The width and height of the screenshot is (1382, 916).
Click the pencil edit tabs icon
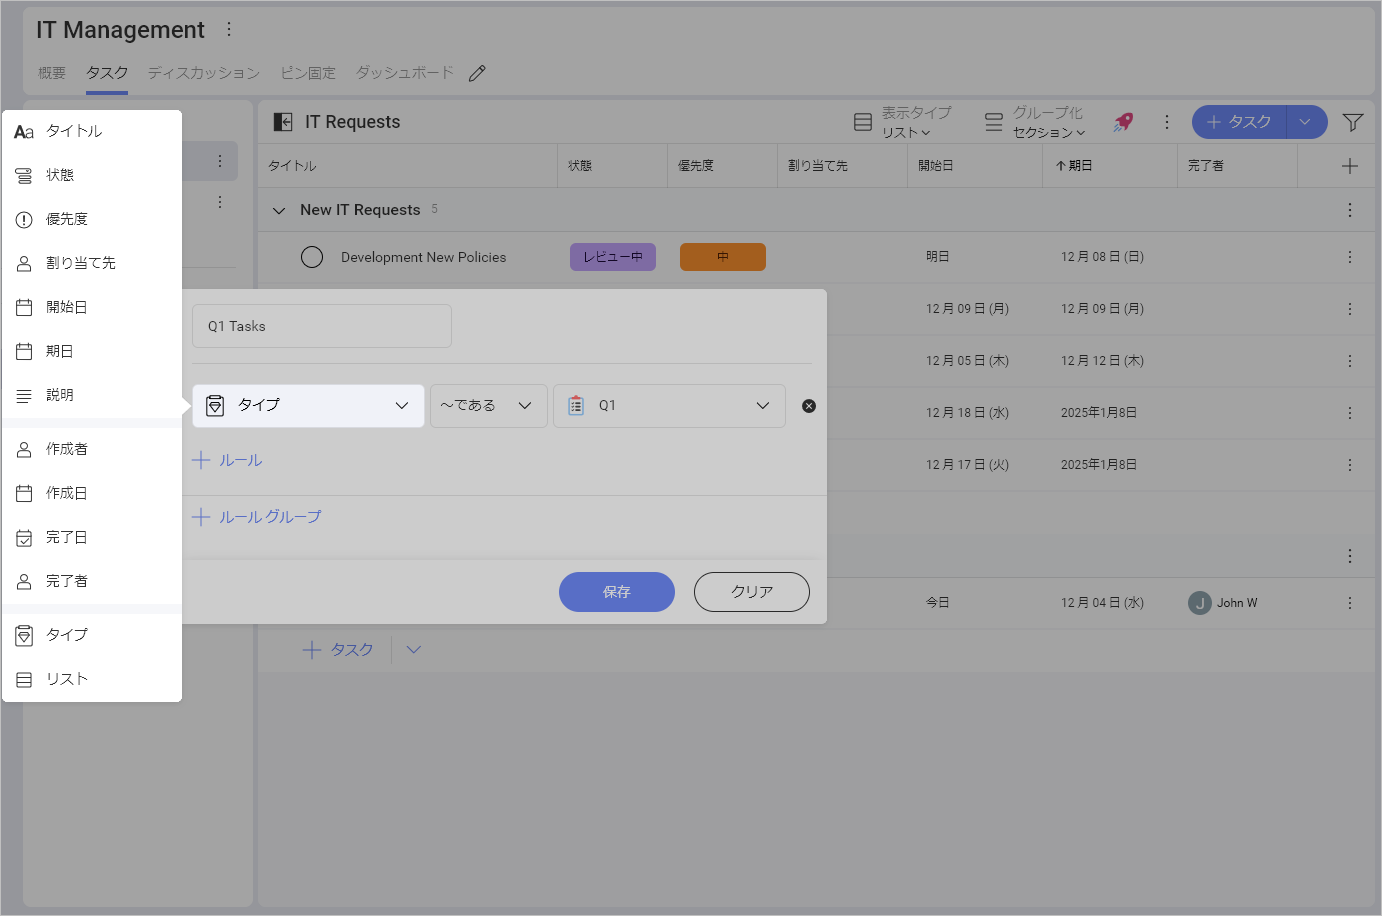pyautogui.click(x=477, y=73)
